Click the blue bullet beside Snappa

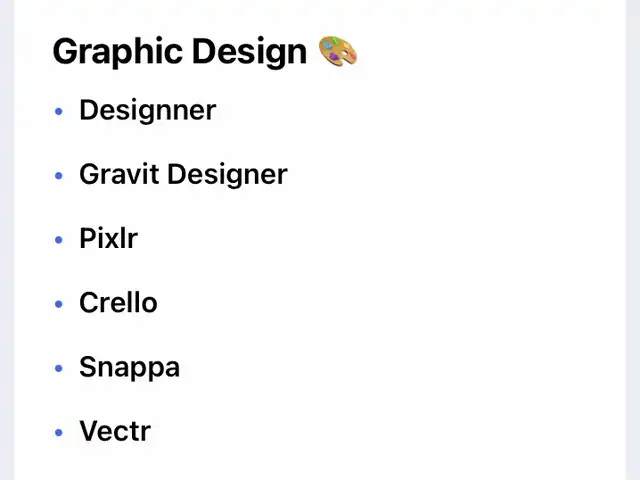[x=59, y=368]
